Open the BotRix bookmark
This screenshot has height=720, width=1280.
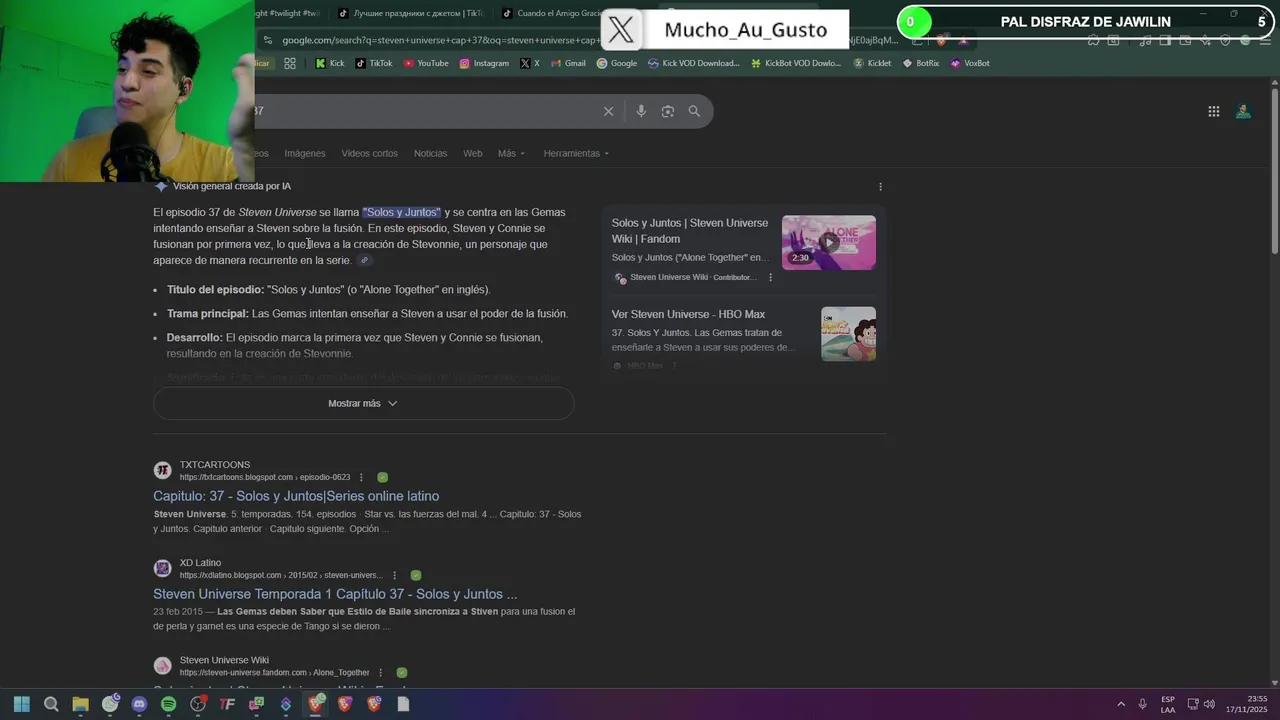pos(920,63)
